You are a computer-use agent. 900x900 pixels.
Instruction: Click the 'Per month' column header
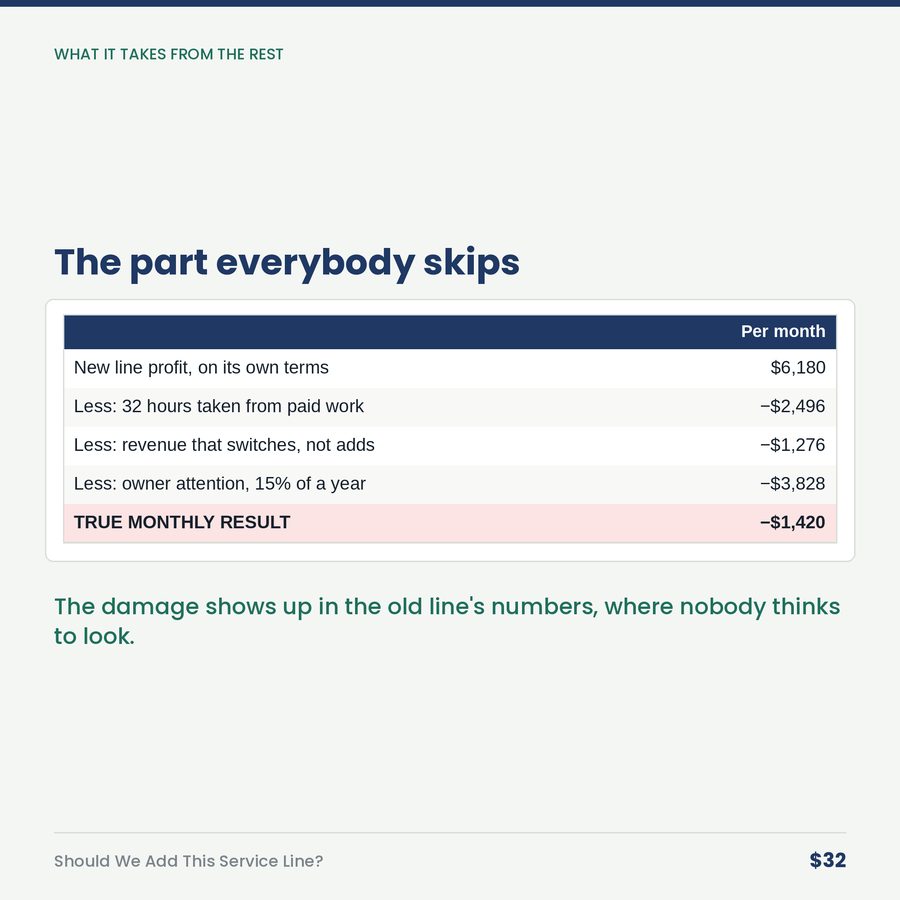[782, 331]
